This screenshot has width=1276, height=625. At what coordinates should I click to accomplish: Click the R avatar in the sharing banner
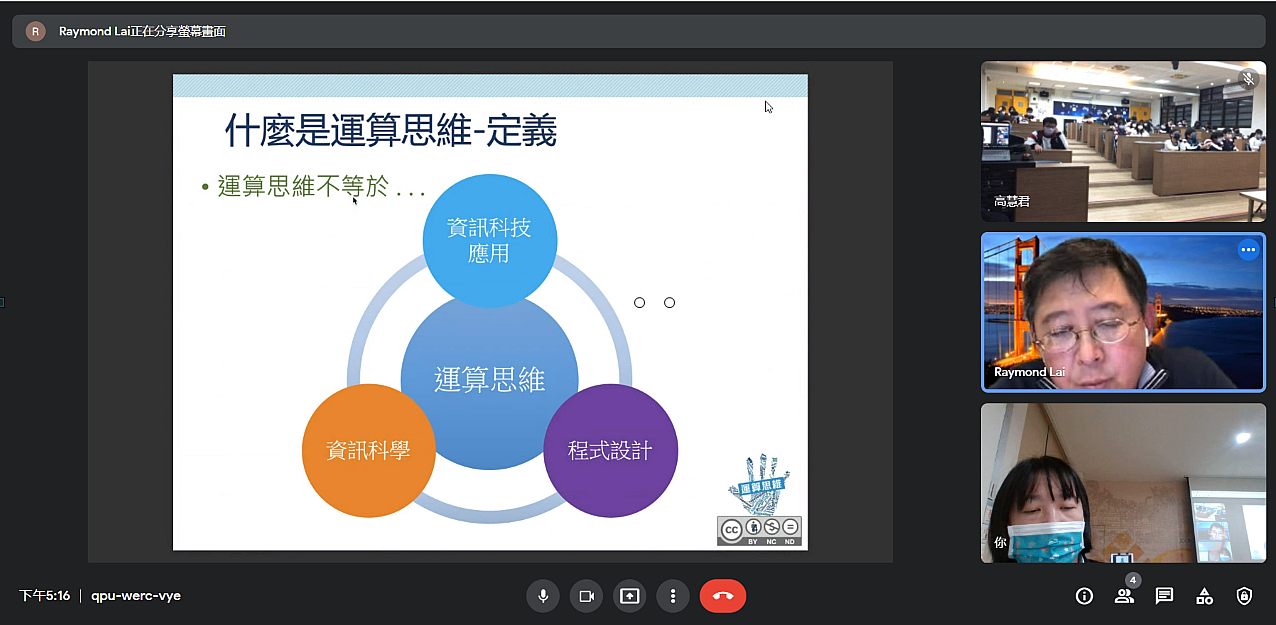point(35,31)
